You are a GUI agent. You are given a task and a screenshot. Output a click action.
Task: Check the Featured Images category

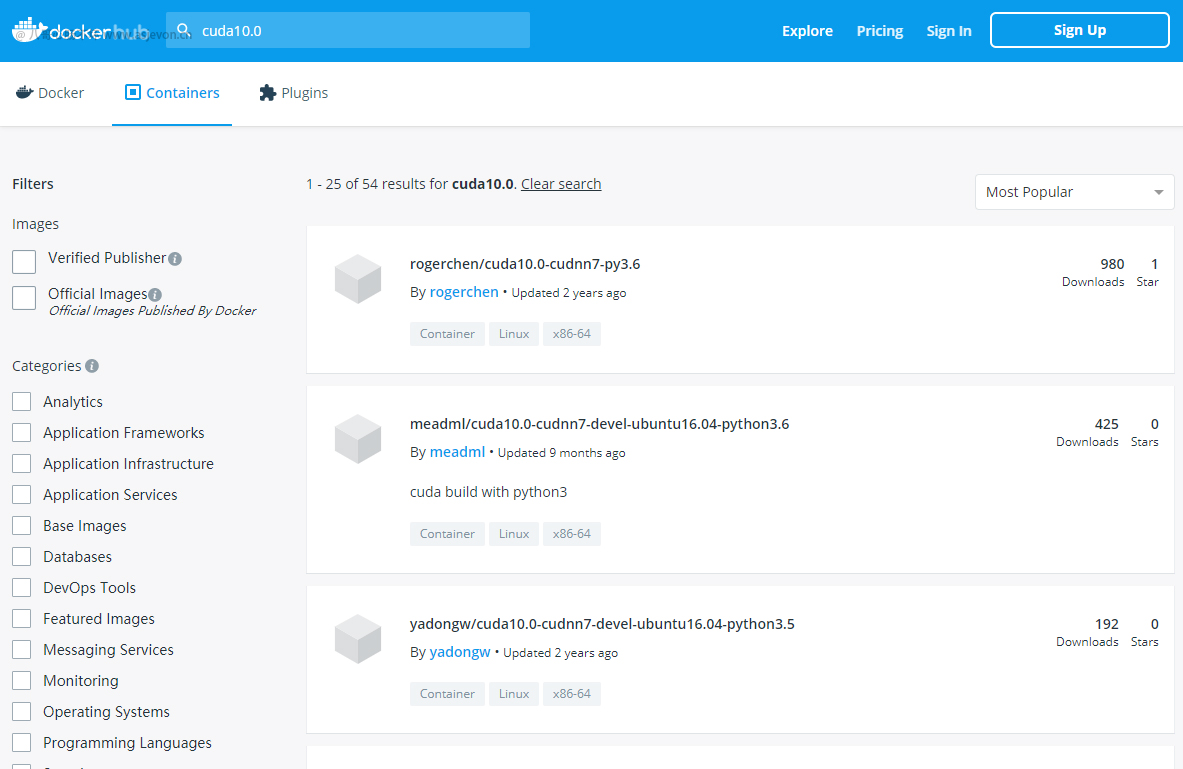click(x=22, y=618)
